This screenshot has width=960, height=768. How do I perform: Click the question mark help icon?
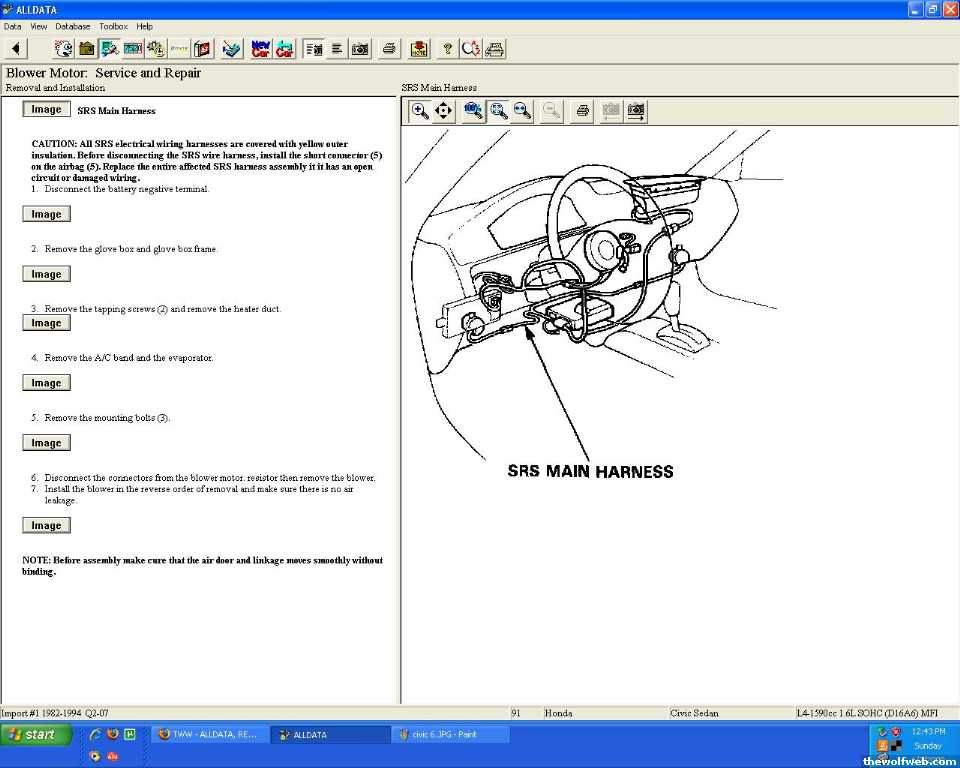447,48
